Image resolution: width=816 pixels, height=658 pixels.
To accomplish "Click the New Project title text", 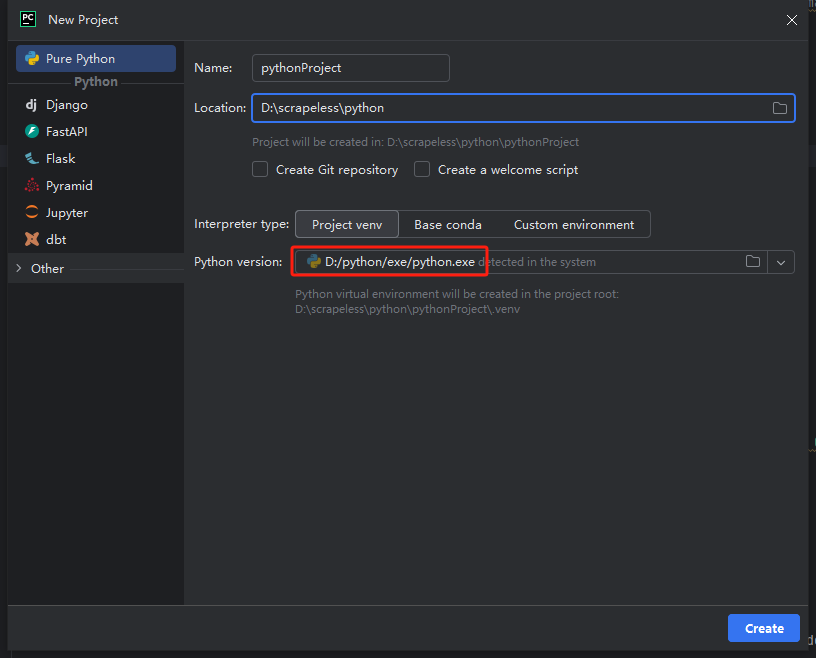I will (x=83, y=20).
